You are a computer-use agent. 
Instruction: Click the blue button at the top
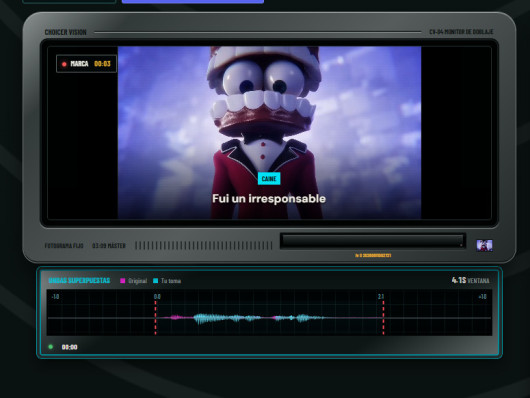pos(193,1)
